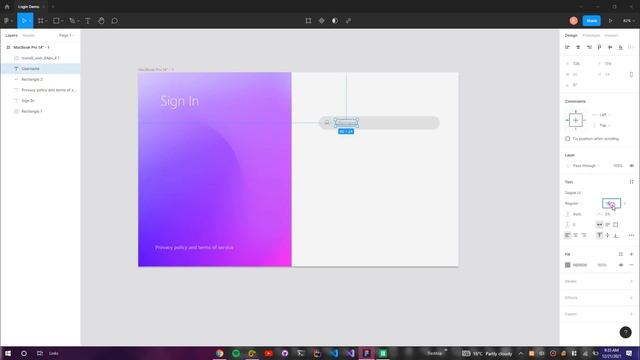Screen dimensions: 640x360
Task: Select the Comment tool
Action: [115, 21]
